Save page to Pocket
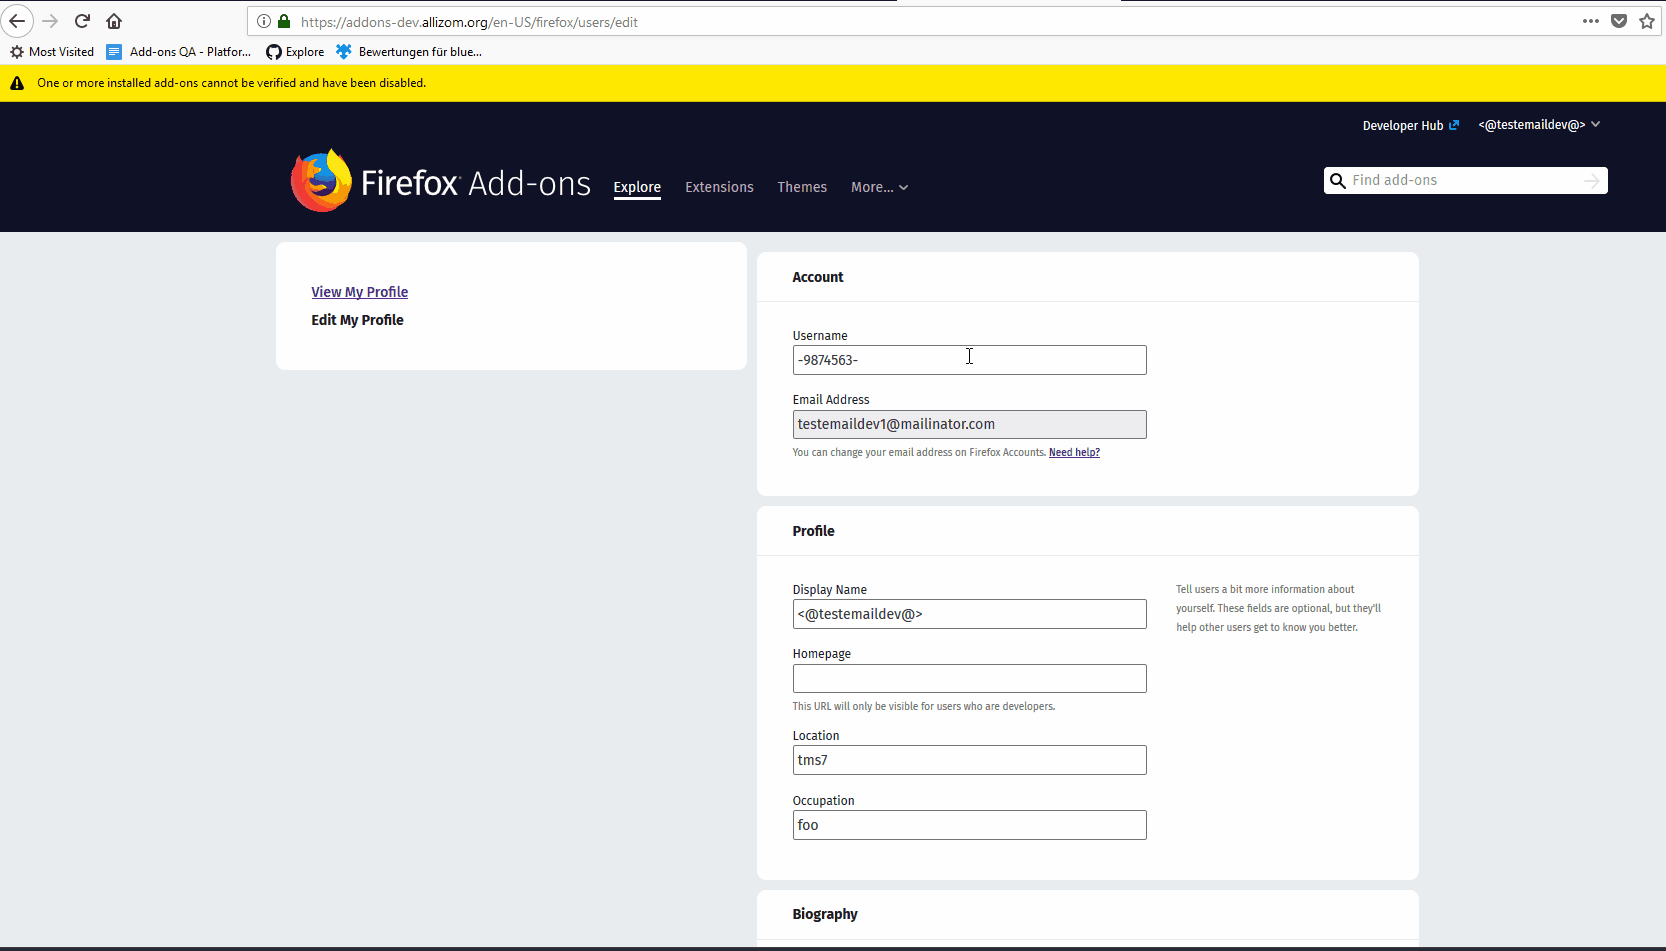Screen dimensions: 1666x951 [1619, 21]
